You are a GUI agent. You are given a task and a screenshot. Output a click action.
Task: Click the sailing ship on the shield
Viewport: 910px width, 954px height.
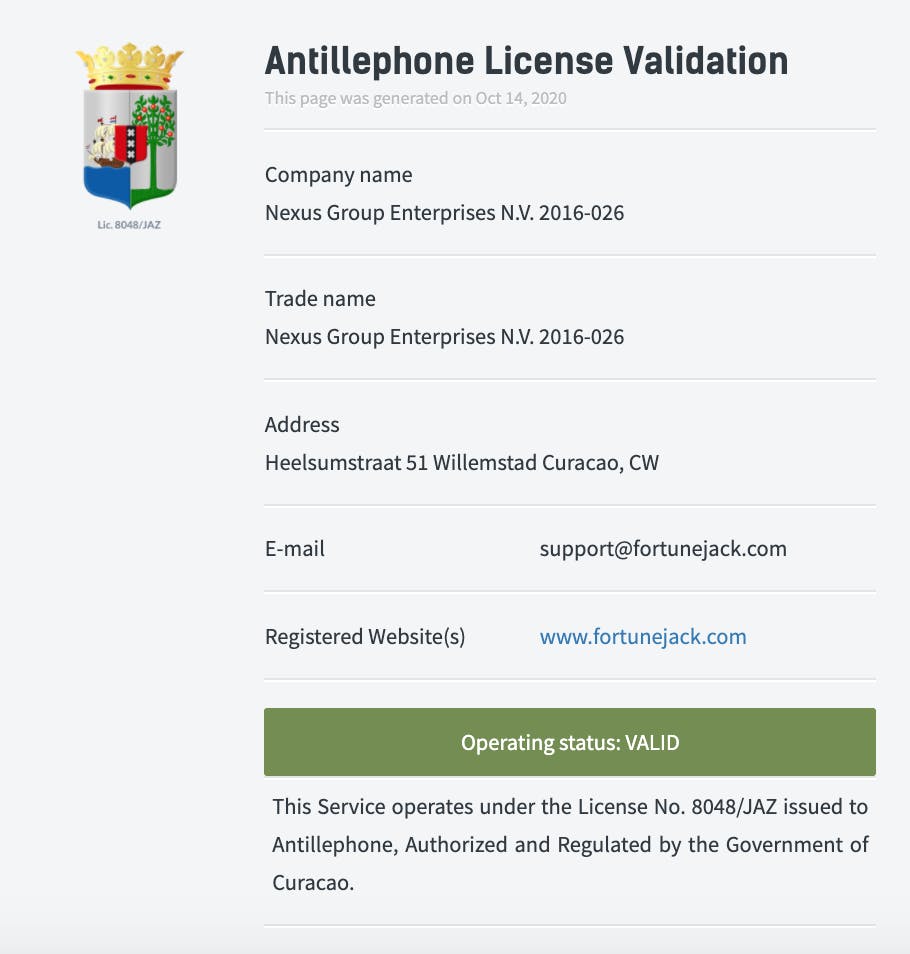105,144
